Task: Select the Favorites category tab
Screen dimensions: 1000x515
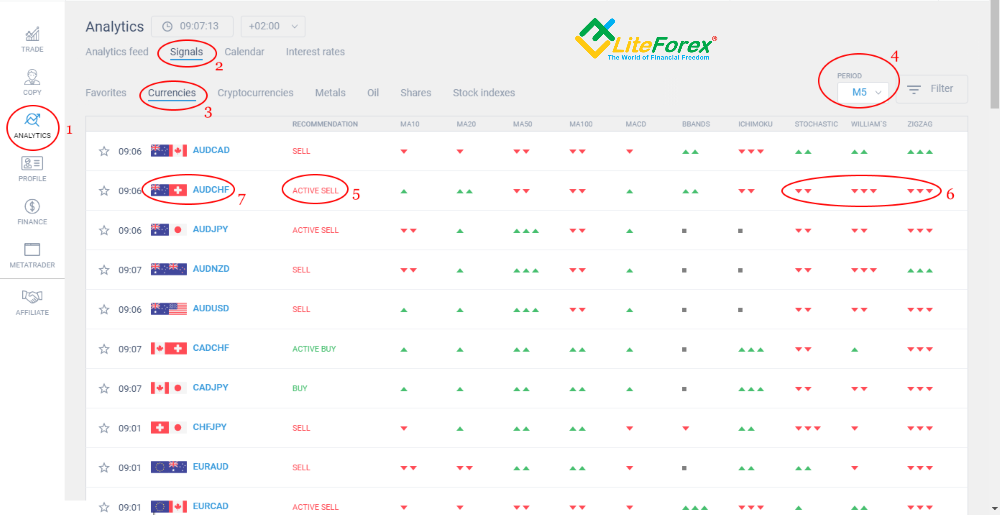Action: point(106,92)
